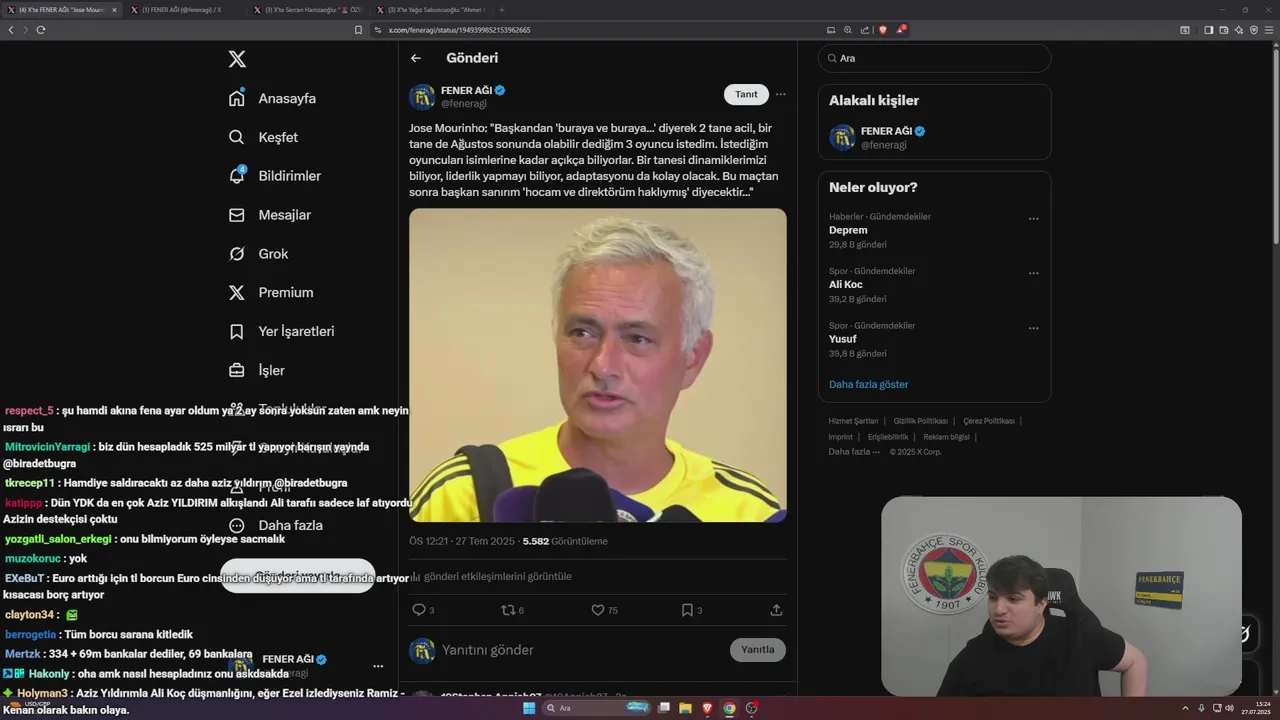Open post options three-dot menu
This screenshot has height=720, width=1280.
[x=781, y=94]
